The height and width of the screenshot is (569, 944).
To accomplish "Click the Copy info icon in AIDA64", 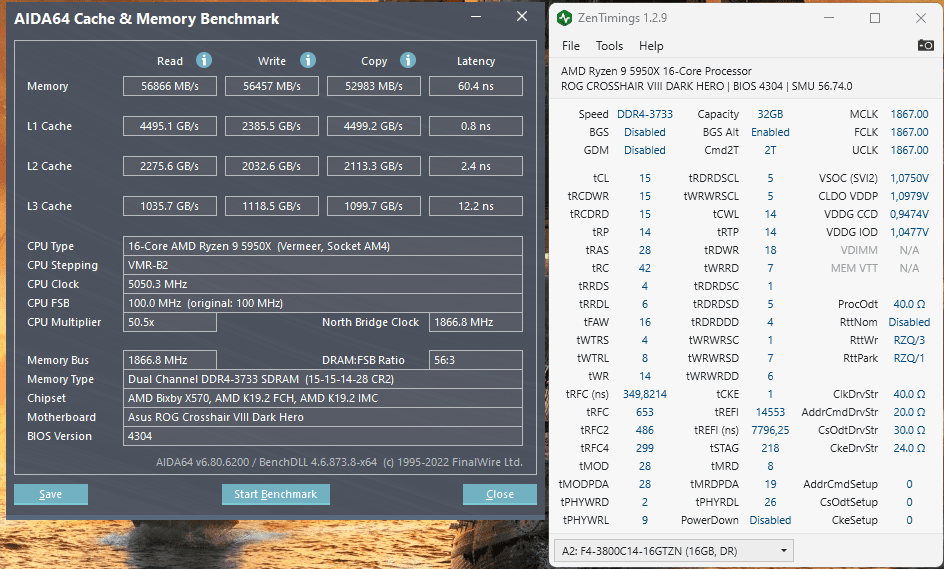I will (408, 60).
